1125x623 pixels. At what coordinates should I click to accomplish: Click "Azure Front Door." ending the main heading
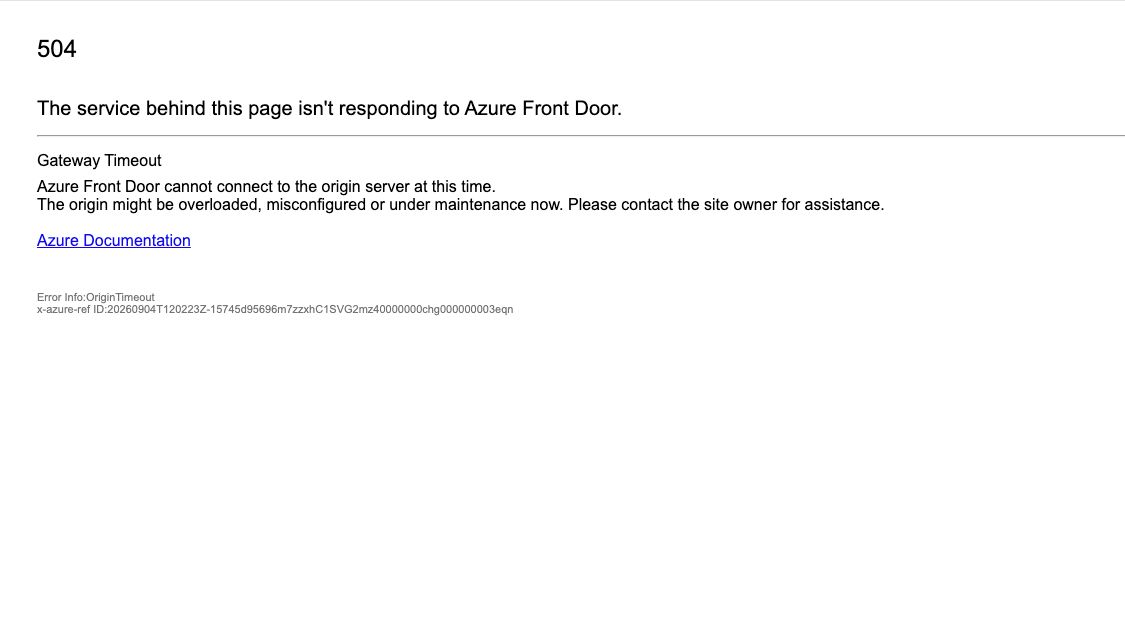click(543, 108)
